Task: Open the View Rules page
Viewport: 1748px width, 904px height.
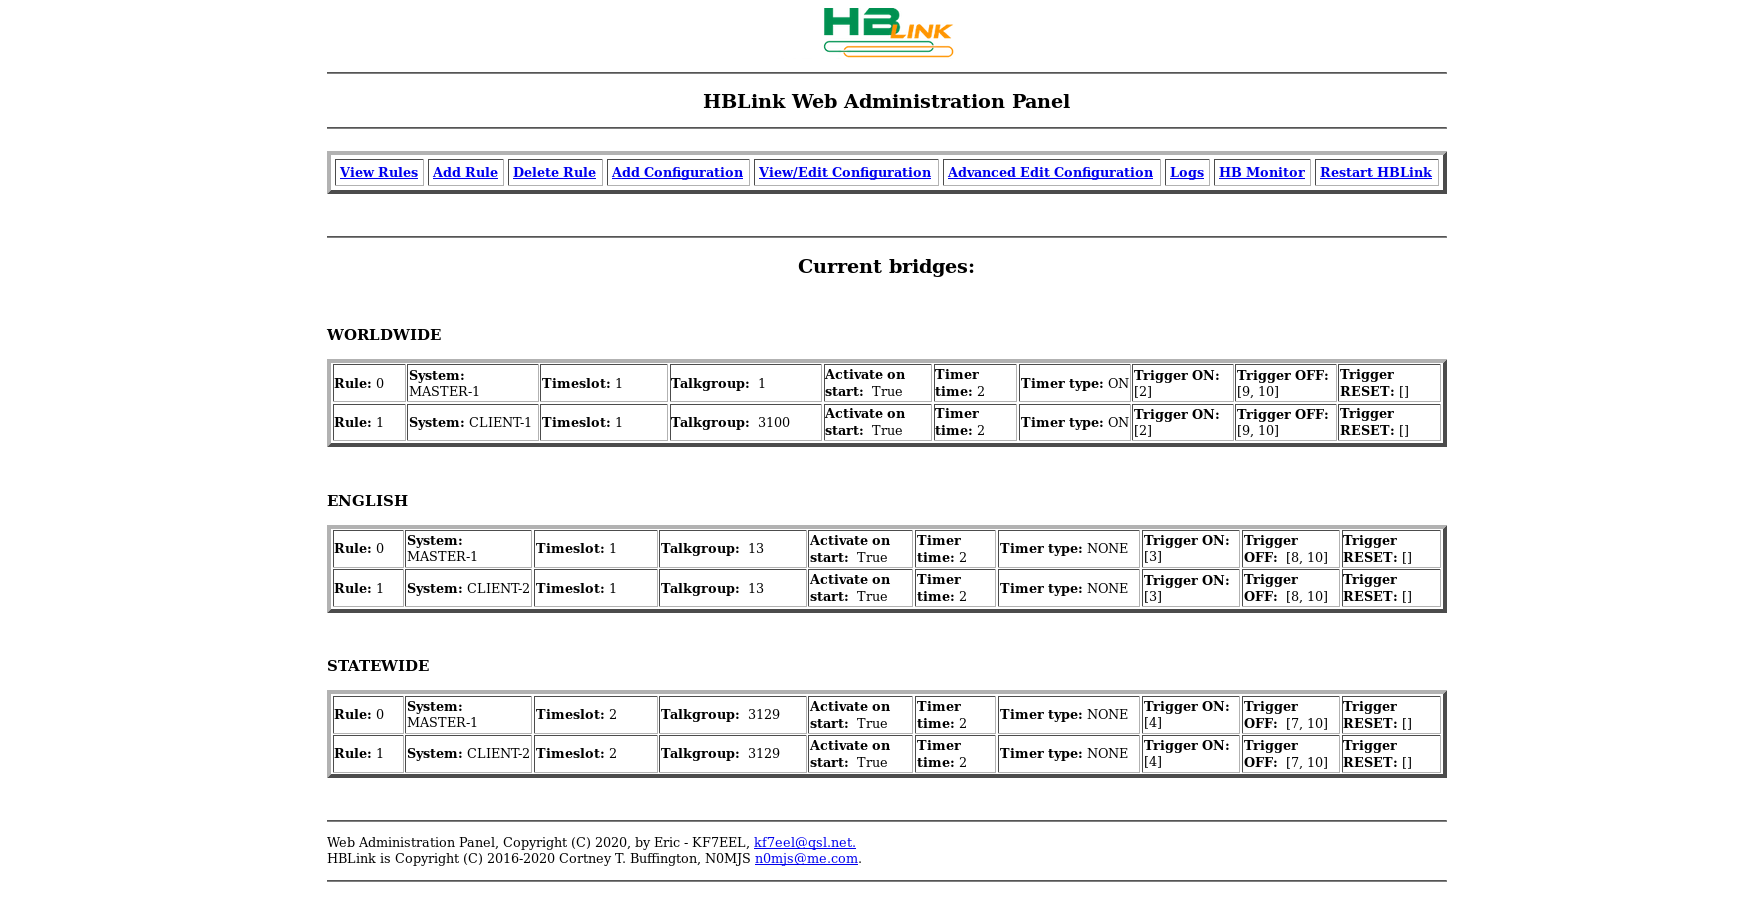Action: 379,173
